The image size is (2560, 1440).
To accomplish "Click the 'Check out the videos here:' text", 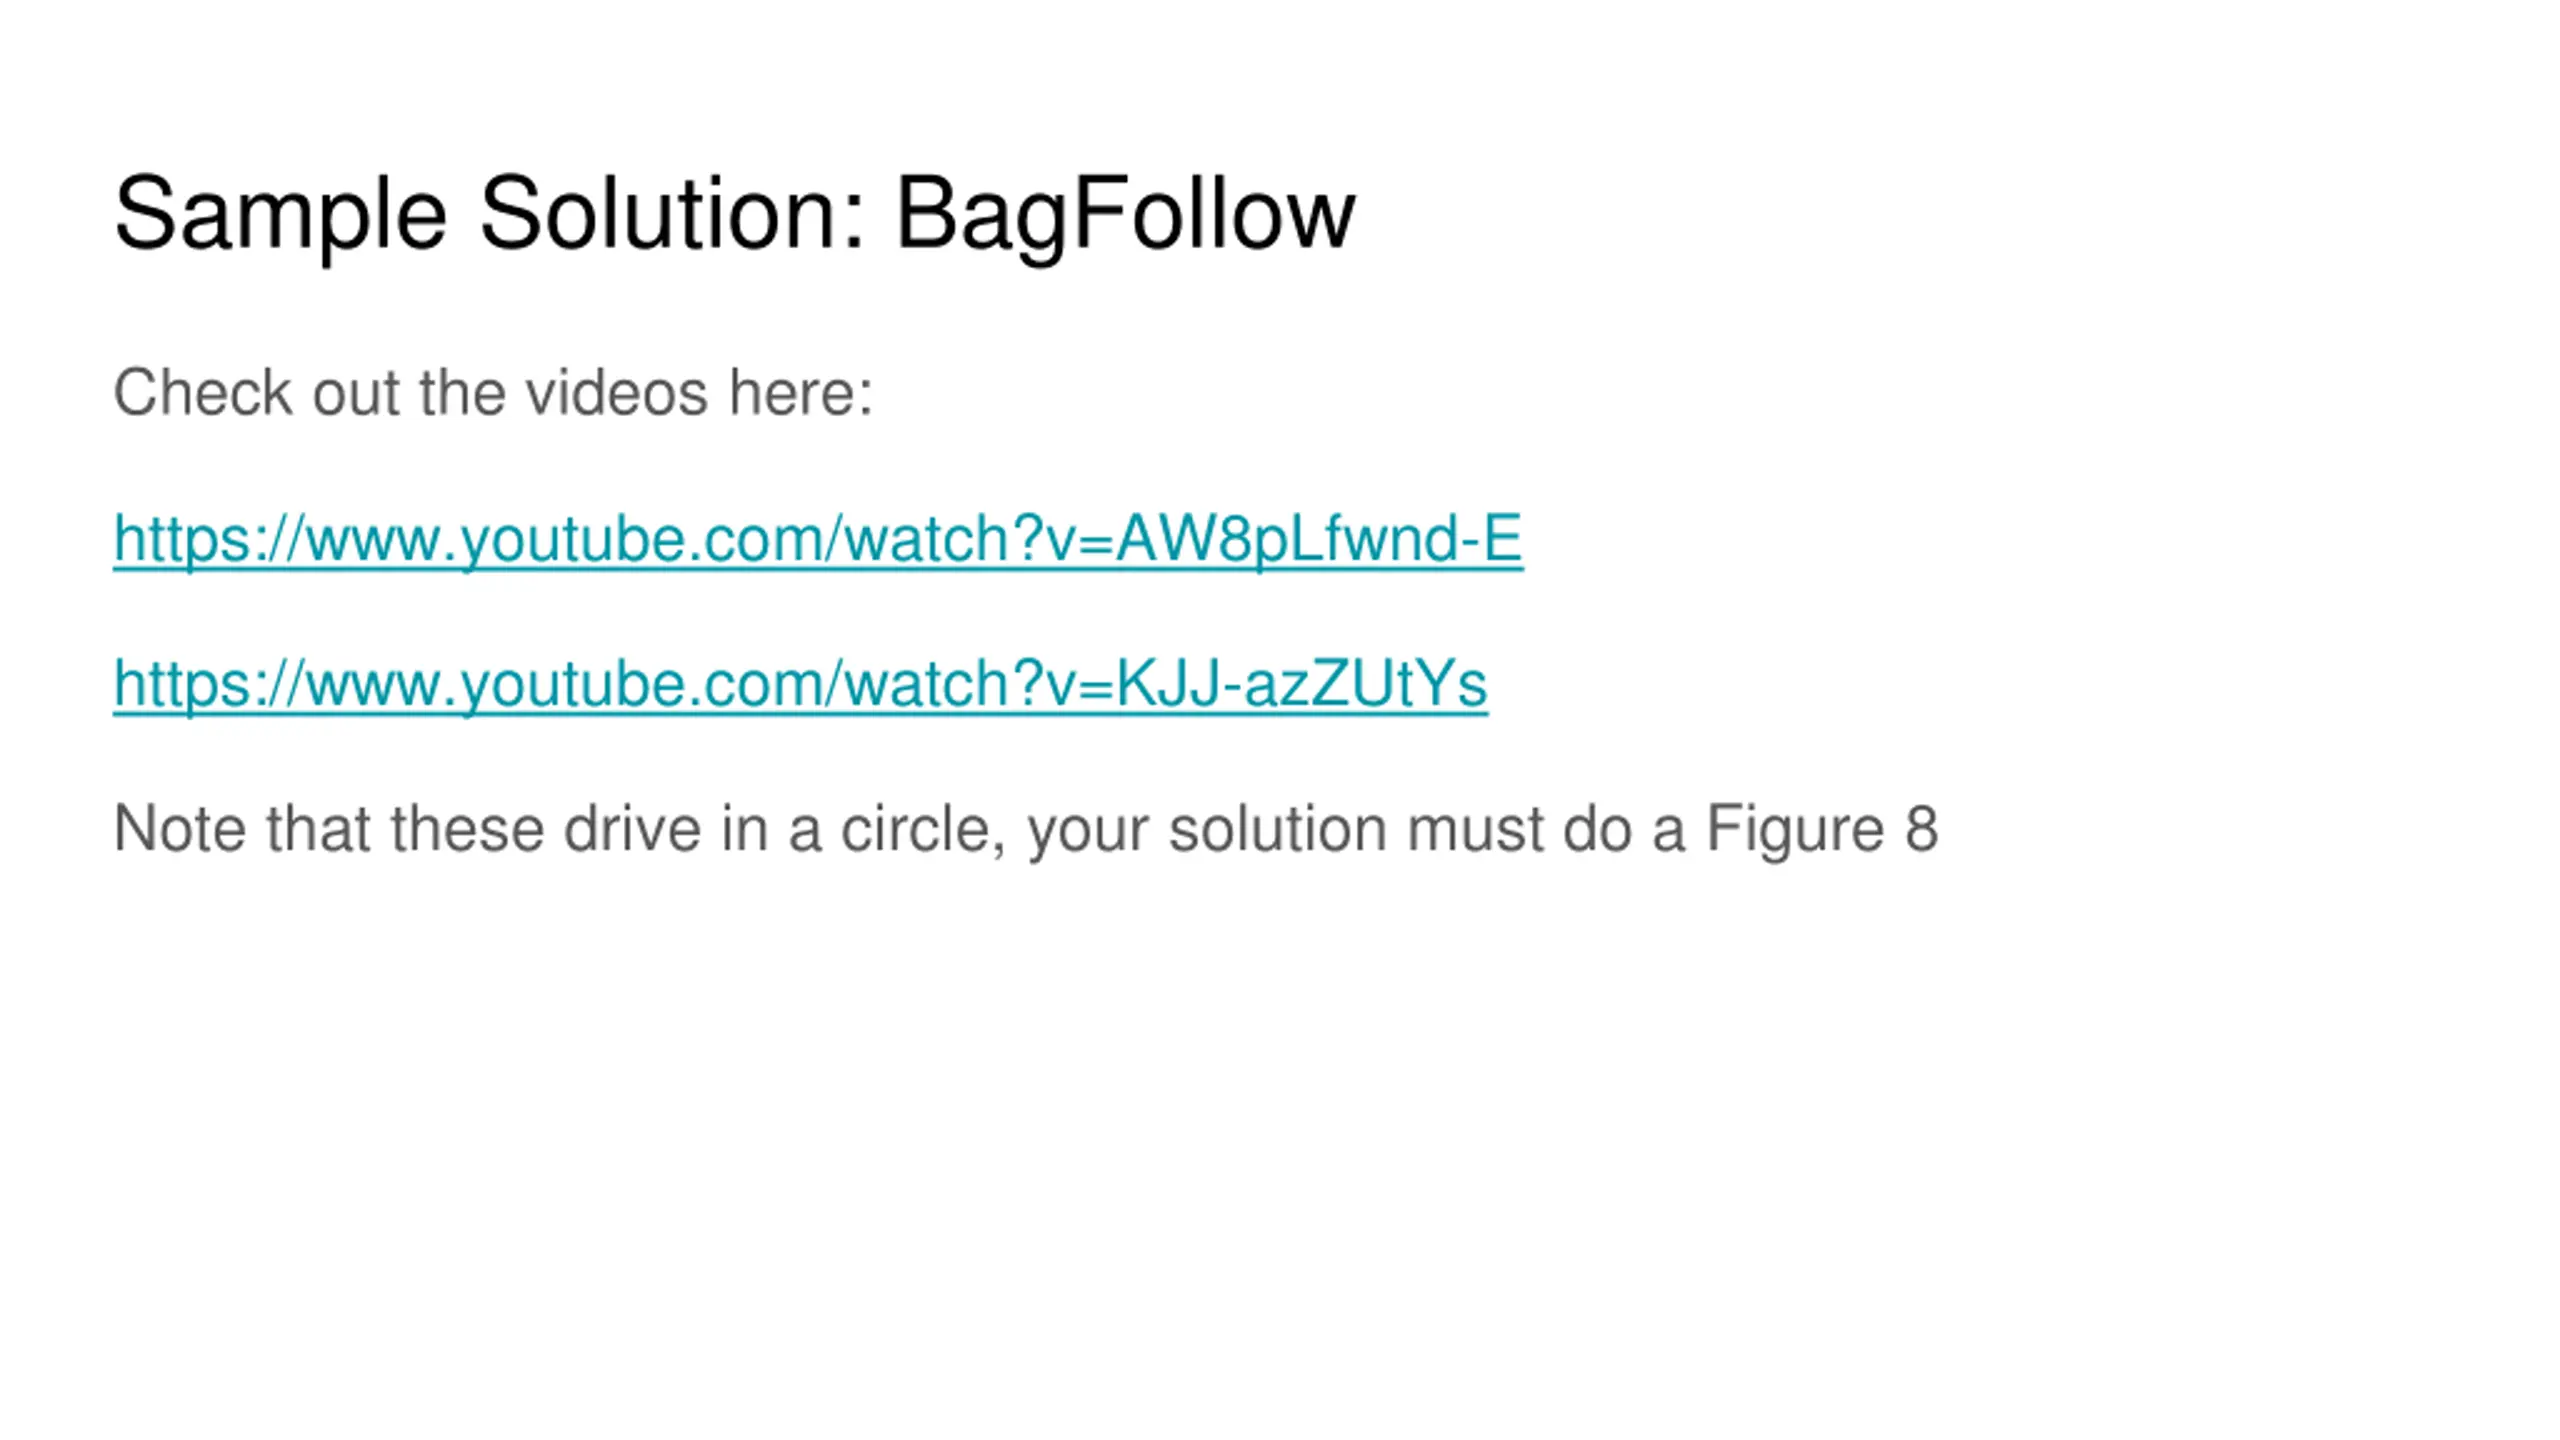I will (493, 392).
